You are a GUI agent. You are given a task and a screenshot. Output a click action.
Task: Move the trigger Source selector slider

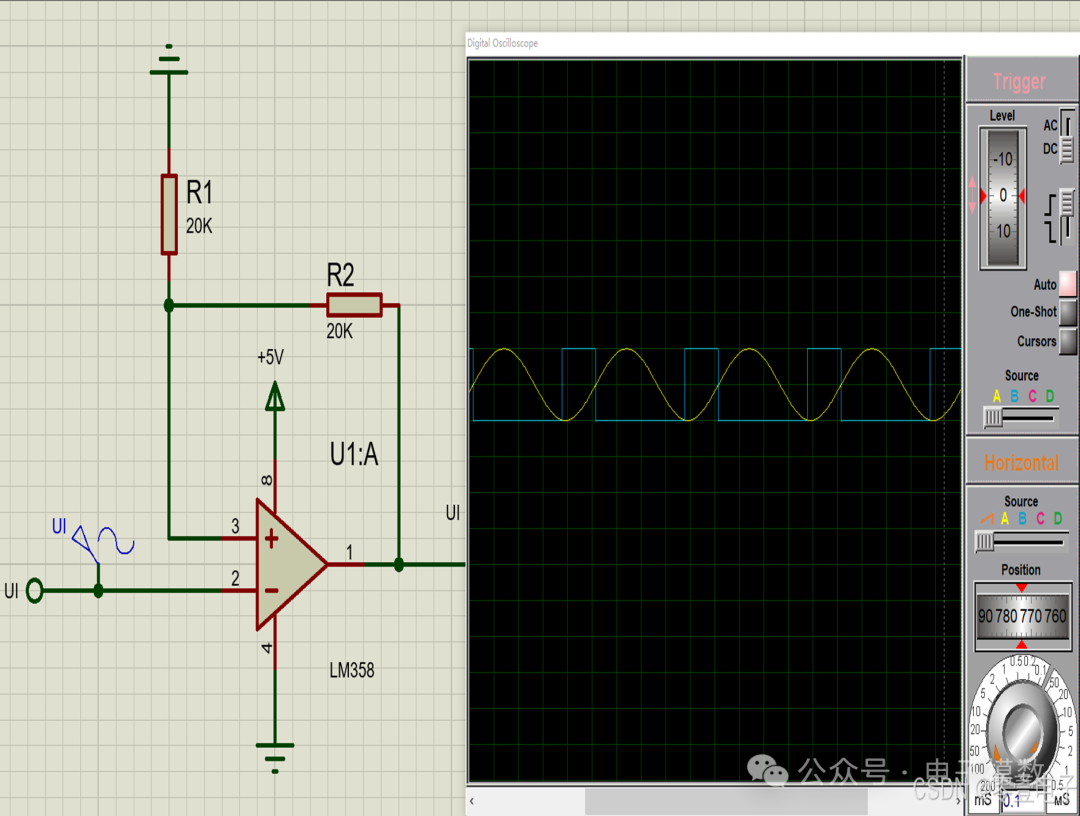(x=993, y=417)
